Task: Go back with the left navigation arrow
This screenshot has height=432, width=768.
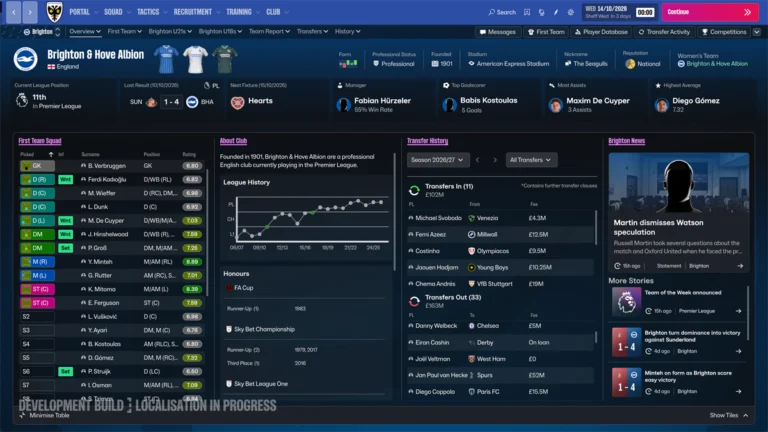Action: click(14, 12)
